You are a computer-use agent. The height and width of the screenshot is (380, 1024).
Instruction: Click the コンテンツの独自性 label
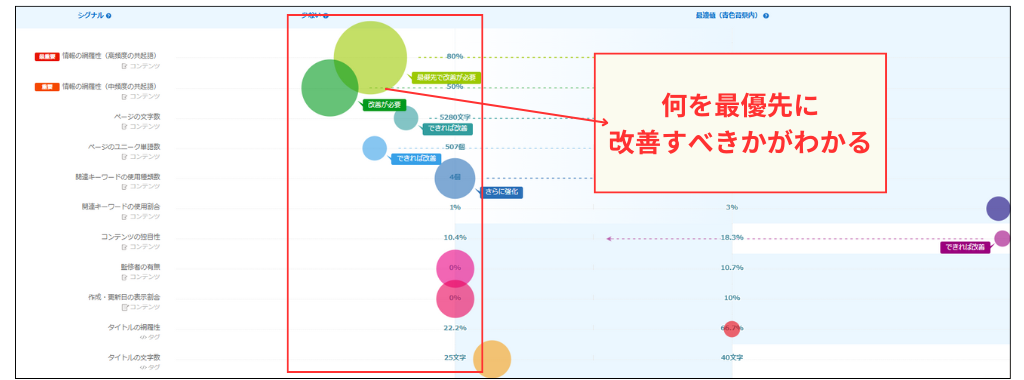[x=131, y=236]
